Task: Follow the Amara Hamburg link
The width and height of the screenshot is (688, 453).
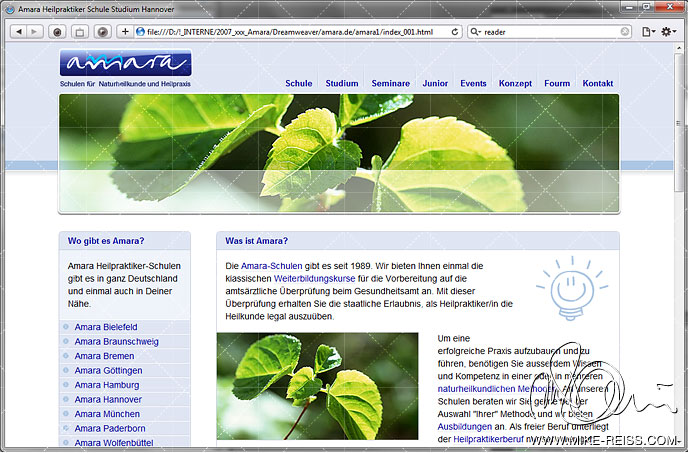Action: point(107,385)
